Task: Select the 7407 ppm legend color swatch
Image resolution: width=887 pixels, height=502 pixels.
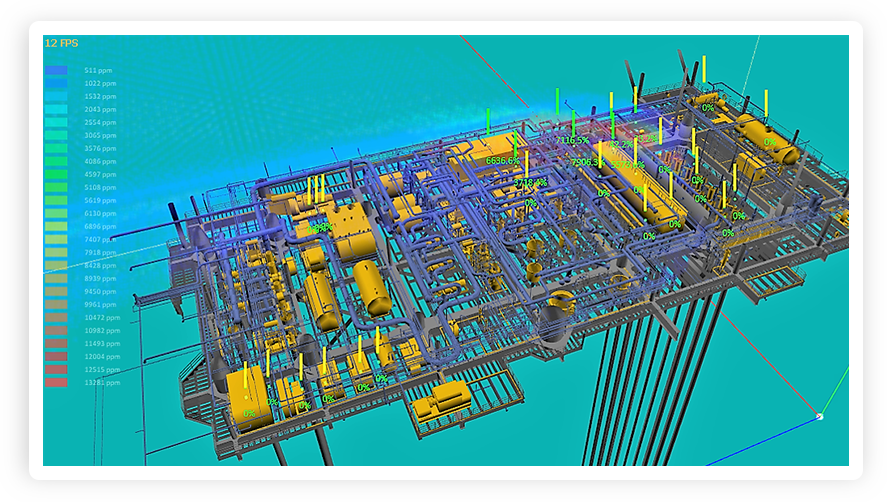Action: (x=56, y=239)
